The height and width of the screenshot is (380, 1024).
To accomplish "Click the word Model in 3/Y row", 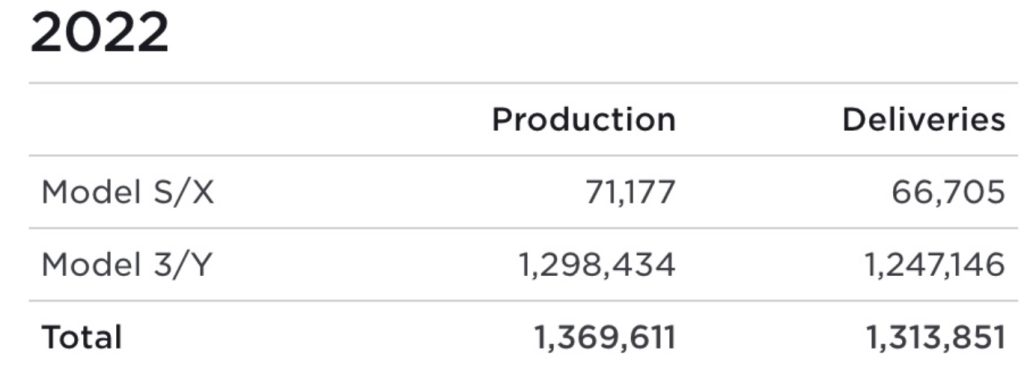I will (x=87, y=266).
